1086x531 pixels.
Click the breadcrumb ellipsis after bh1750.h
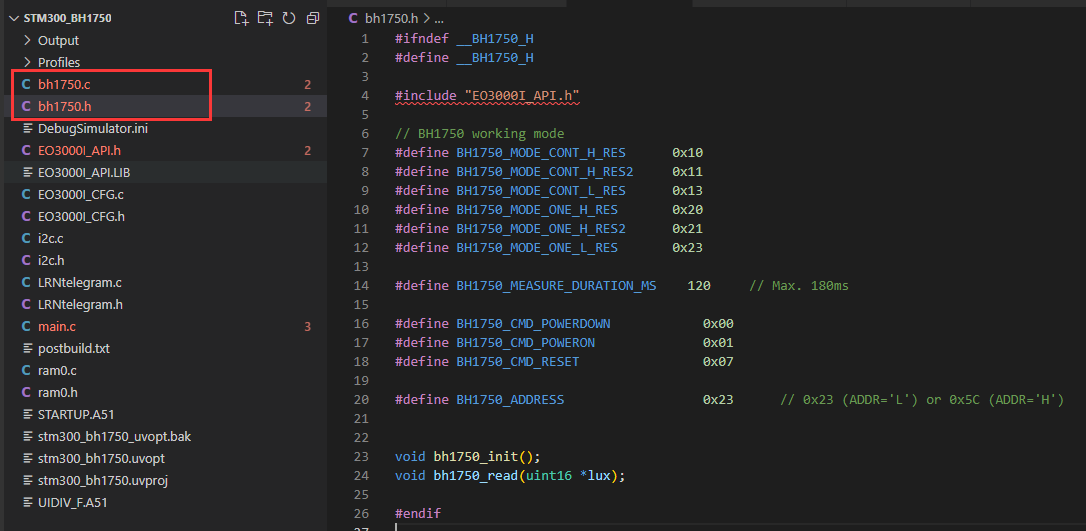tap(438, 18)
